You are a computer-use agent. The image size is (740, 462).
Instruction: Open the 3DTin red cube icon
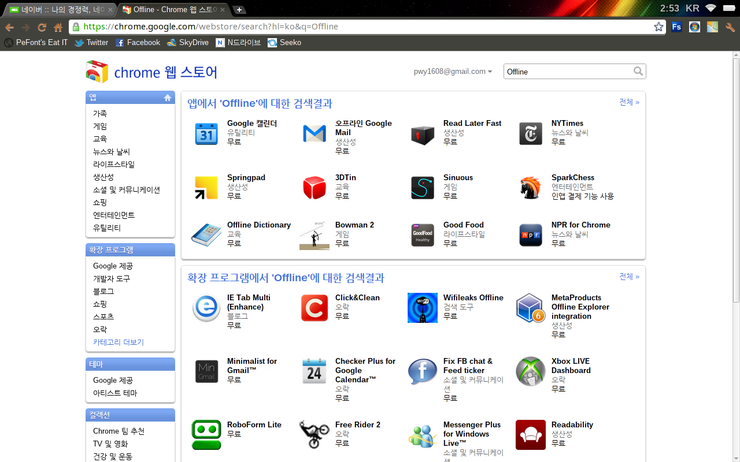(314, 187)
